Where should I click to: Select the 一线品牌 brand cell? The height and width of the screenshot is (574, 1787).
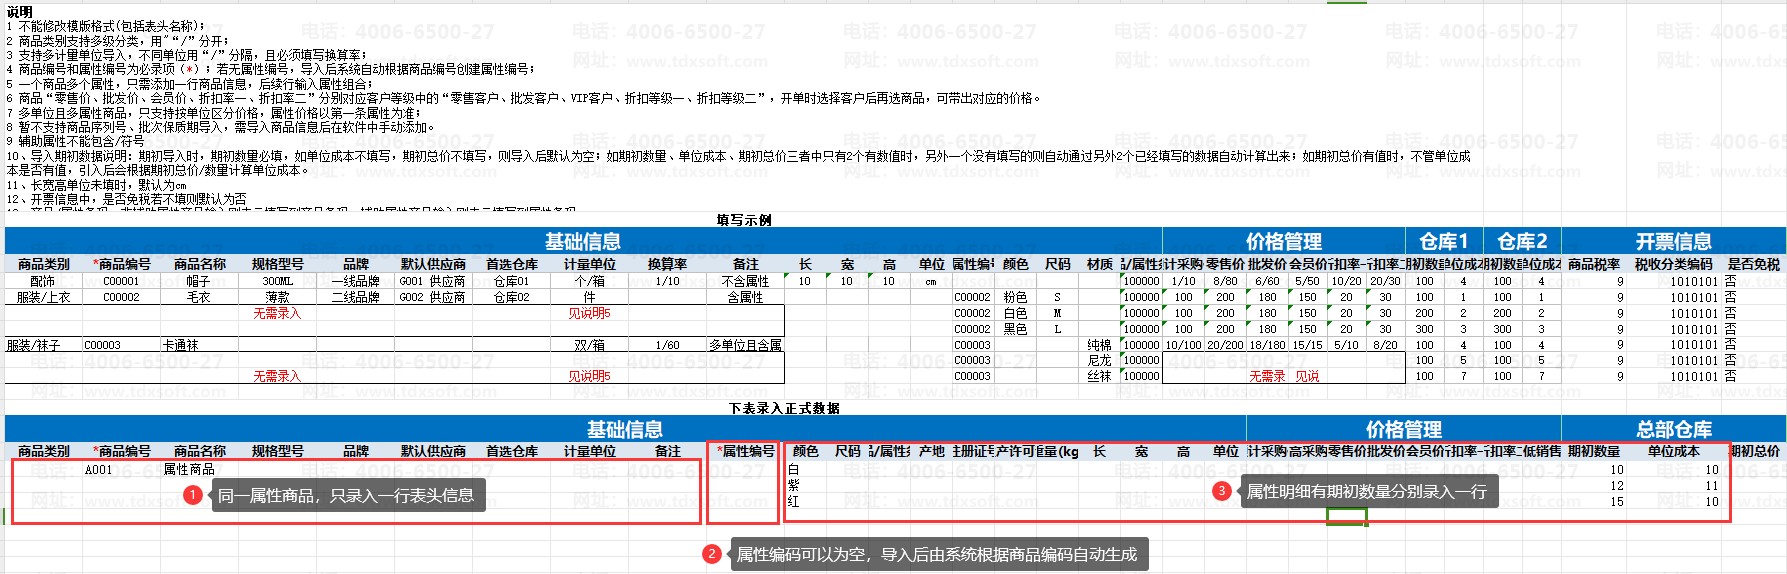pos(355,281)
